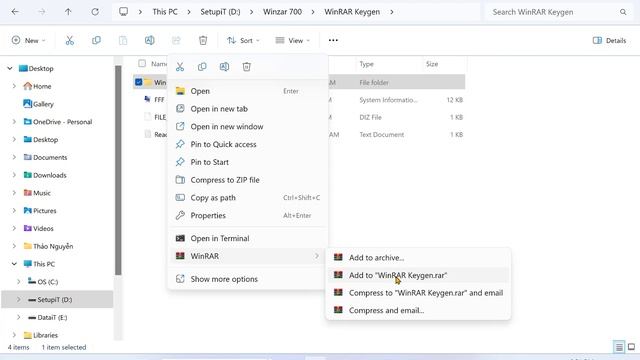Expand the OS (C:) drive node
640x360 pixels.
click(19, 282)
